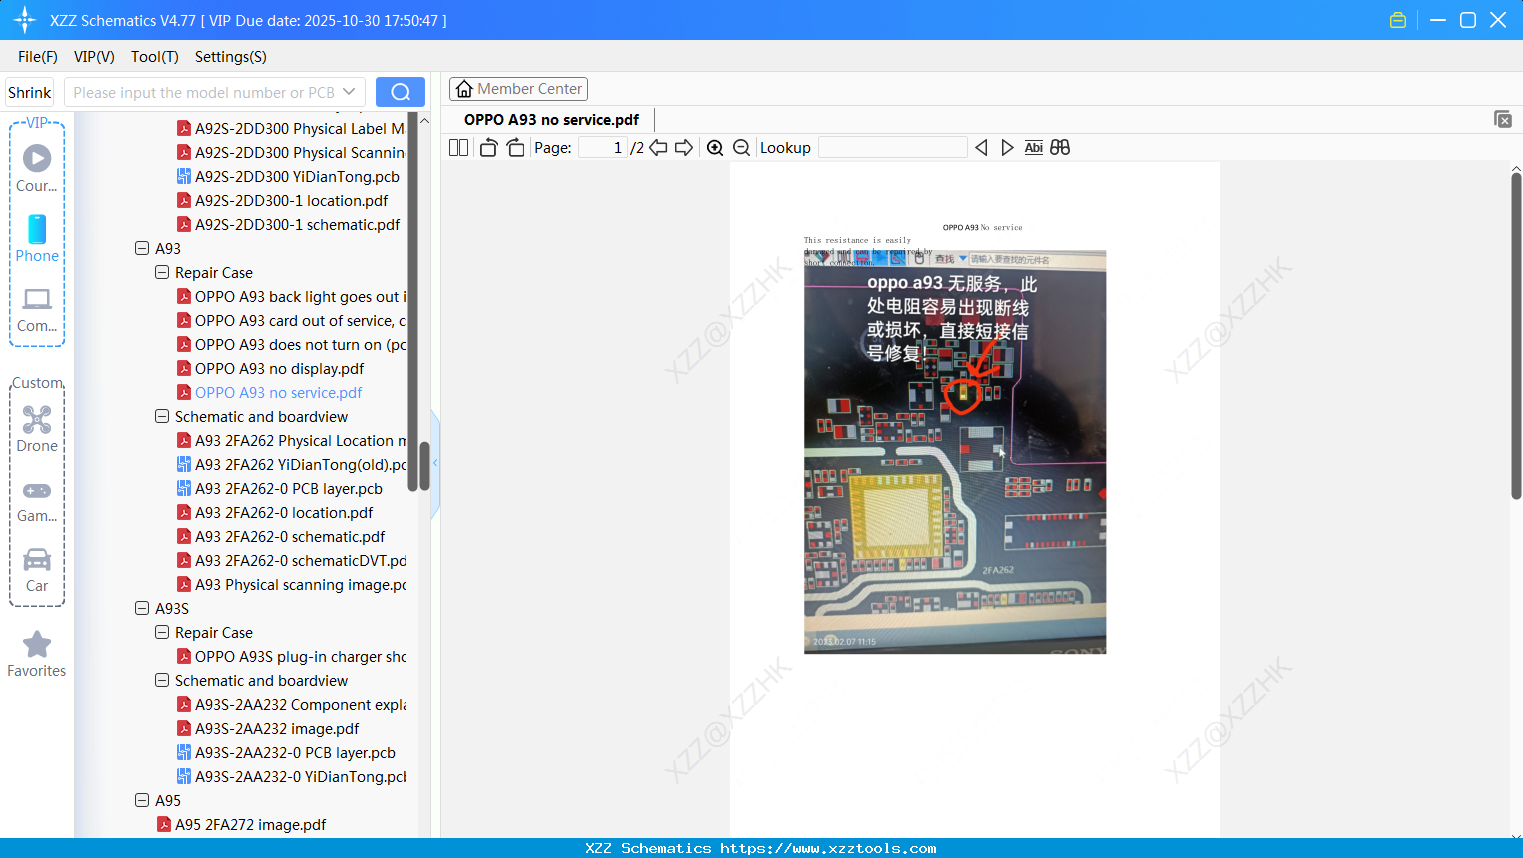Click the PDF viewer vertical scrollbar
Viewport: 1523px width, 858px height.
[x=1516, y=336]
